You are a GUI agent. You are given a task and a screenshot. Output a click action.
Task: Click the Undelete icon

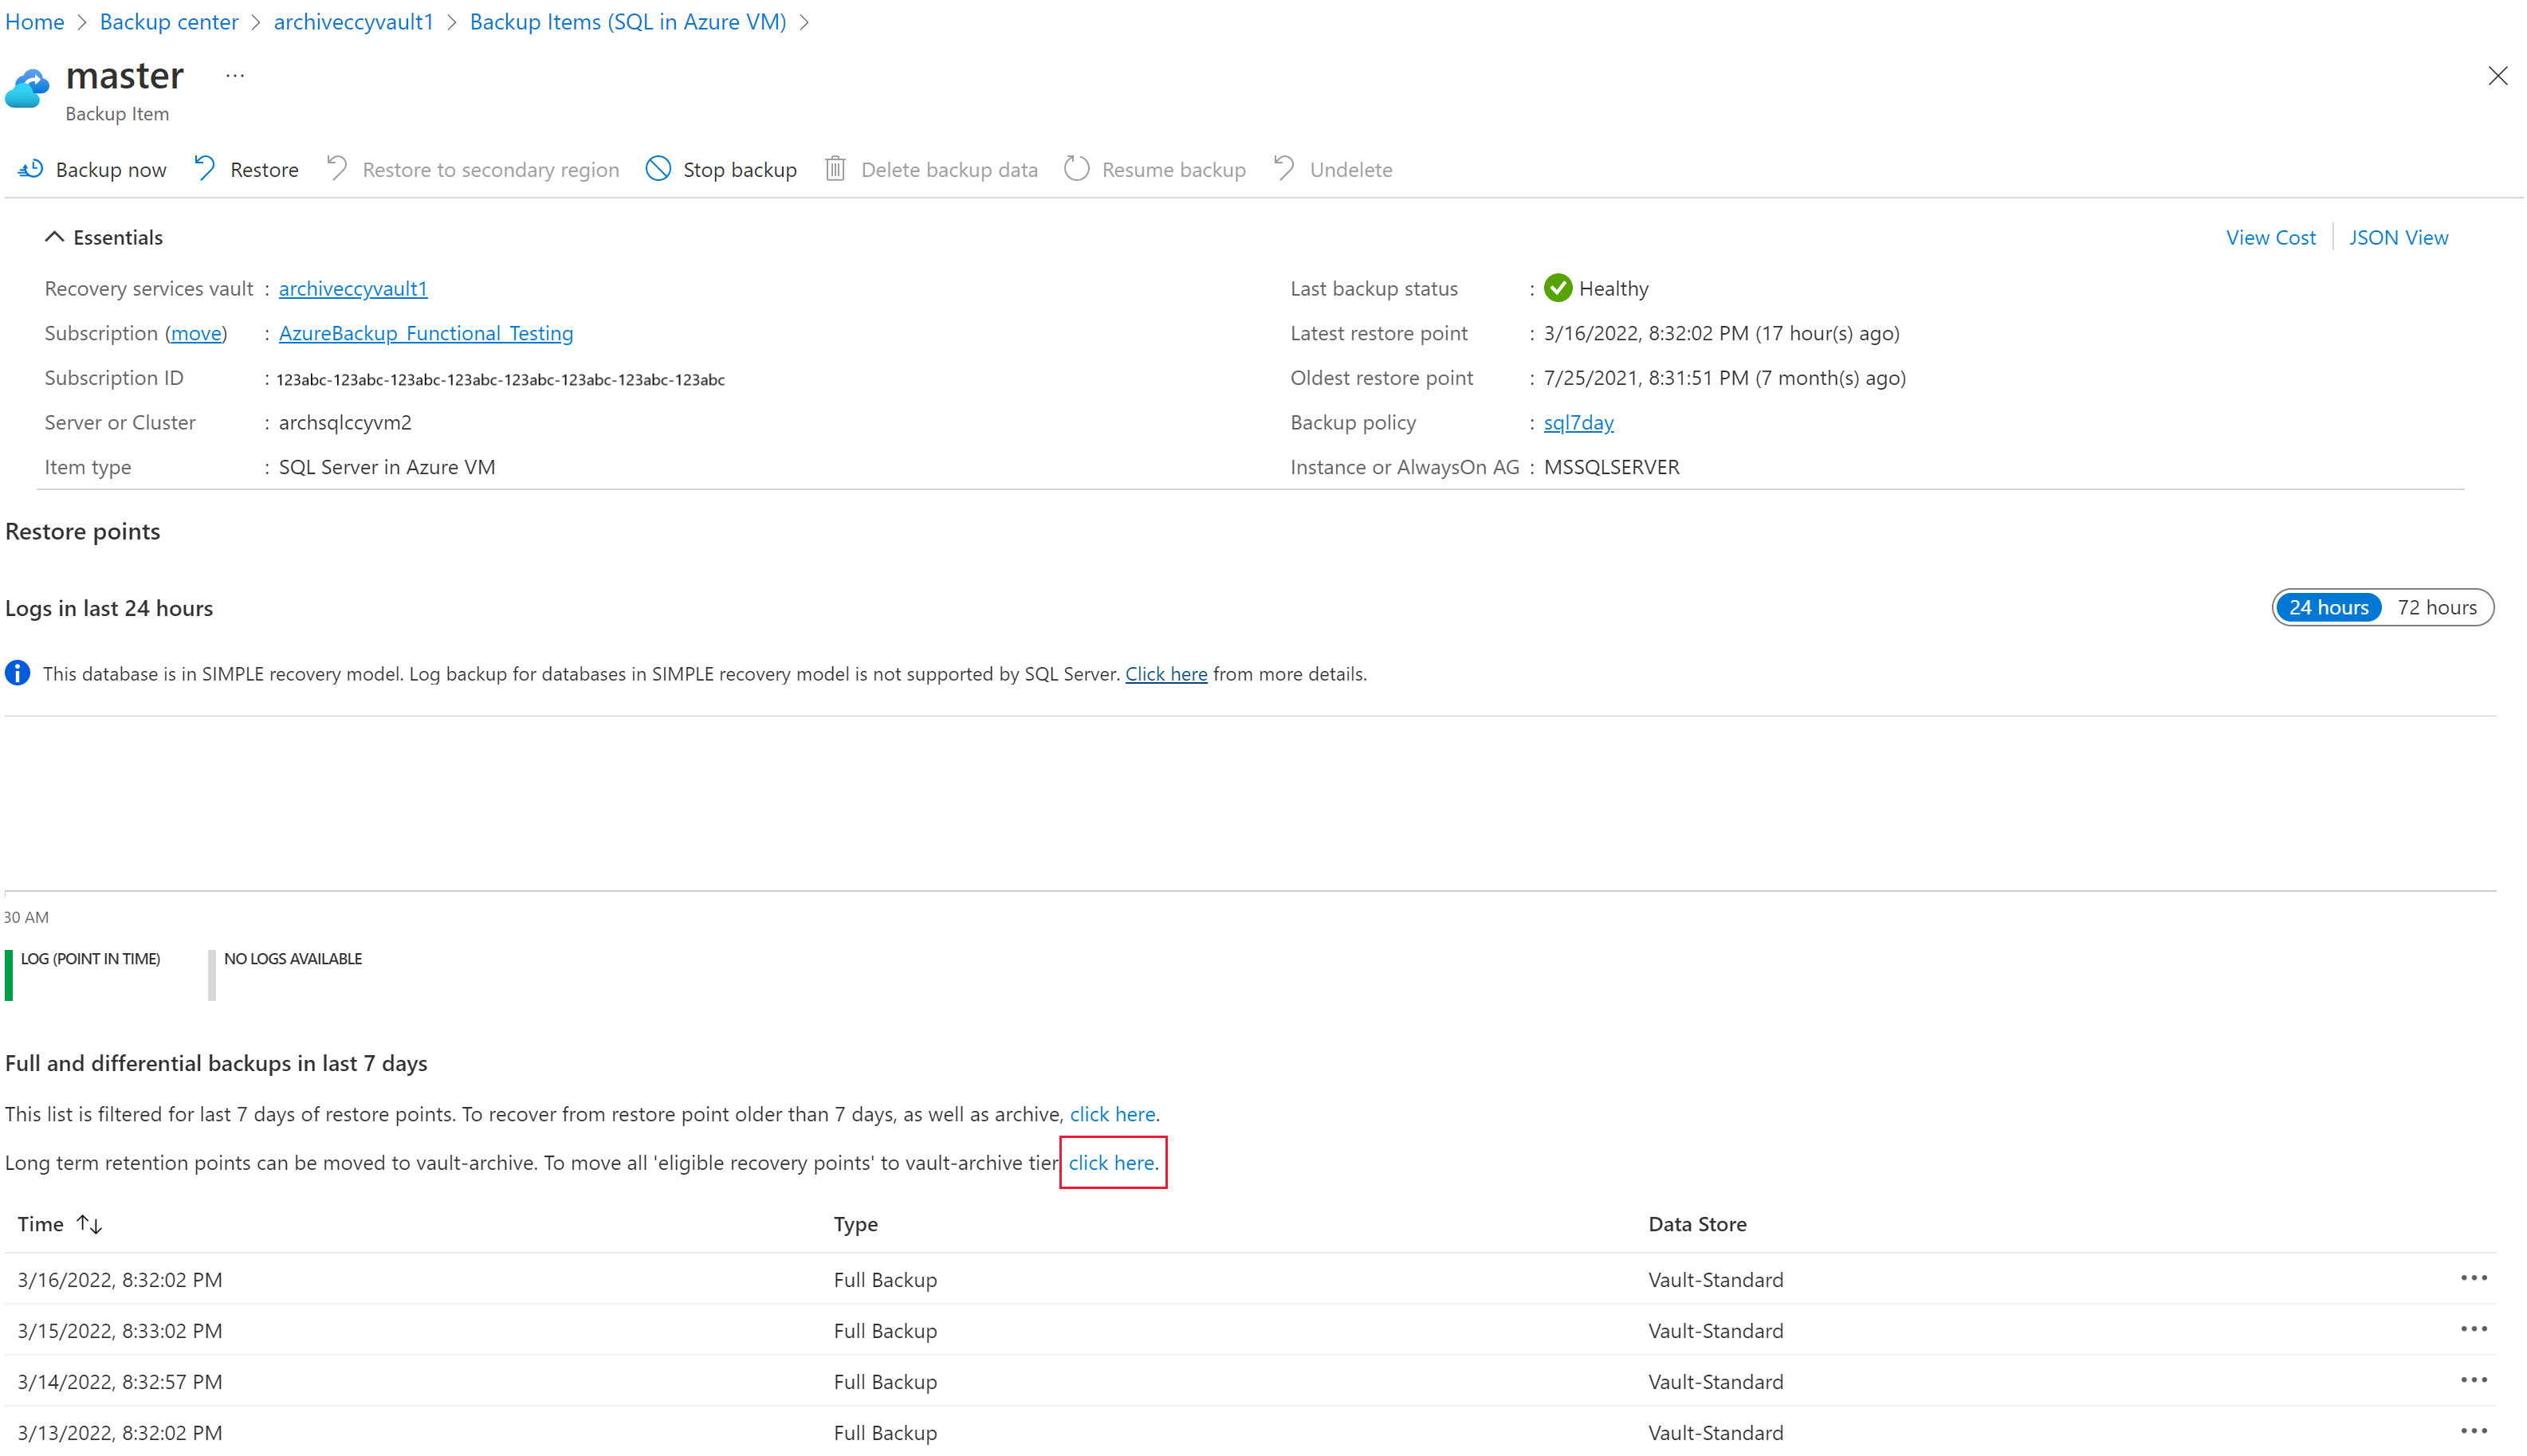click(1284, 168)
